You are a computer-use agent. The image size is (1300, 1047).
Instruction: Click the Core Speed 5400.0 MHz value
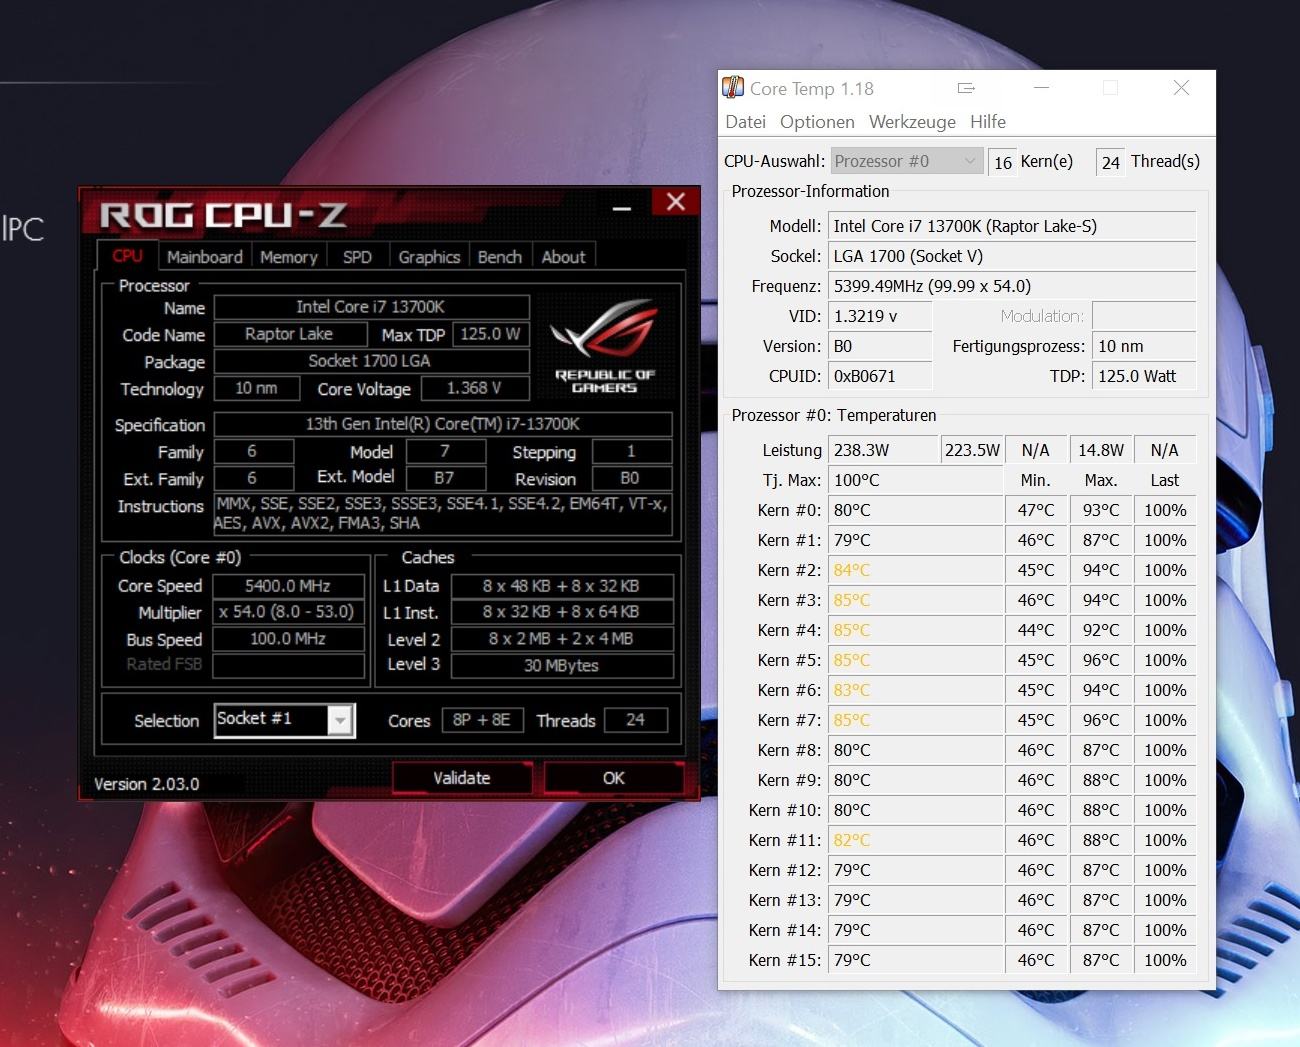pos(288,586)
